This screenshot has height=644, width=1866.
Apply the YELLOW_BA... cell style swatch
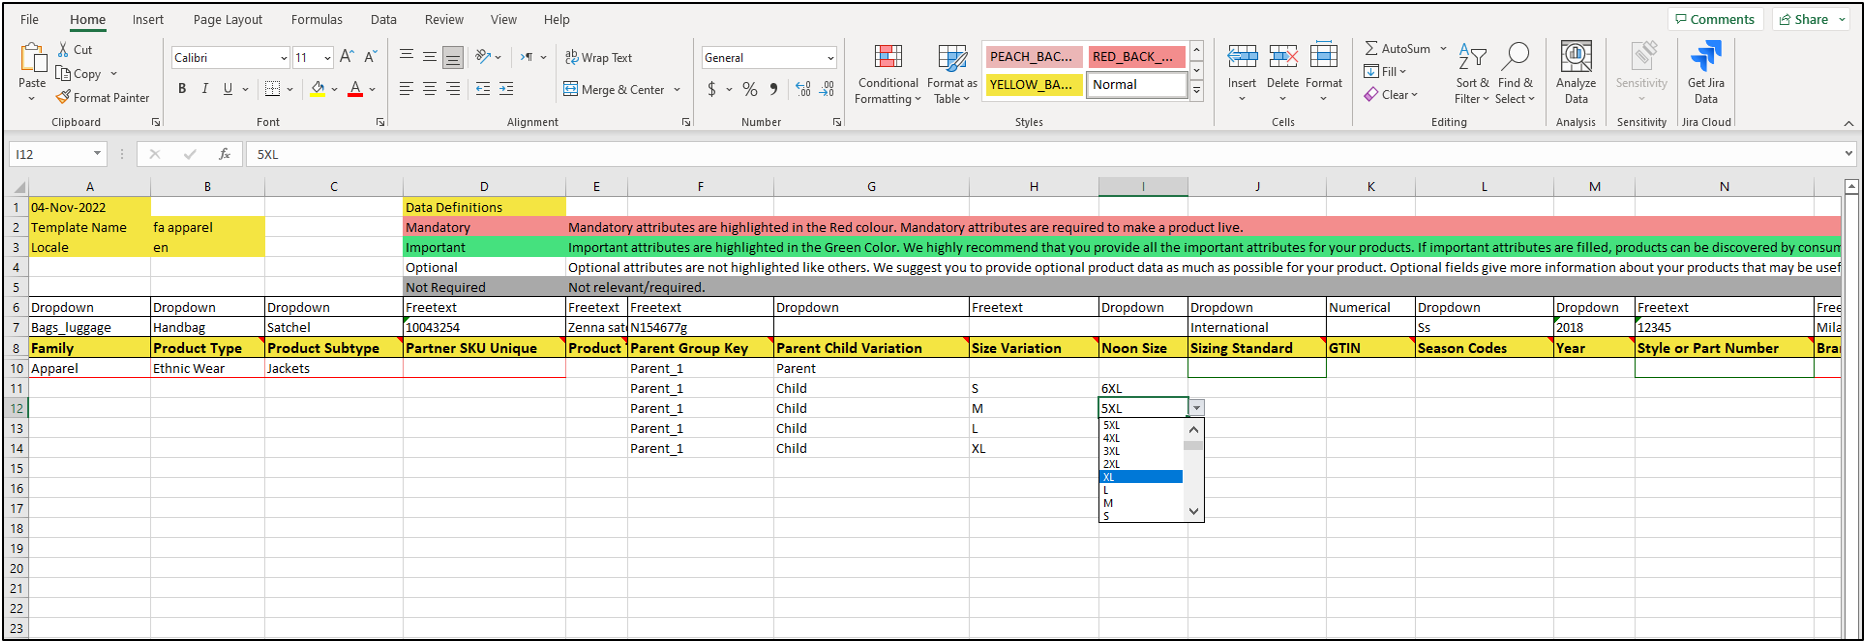click(1032, 85)
